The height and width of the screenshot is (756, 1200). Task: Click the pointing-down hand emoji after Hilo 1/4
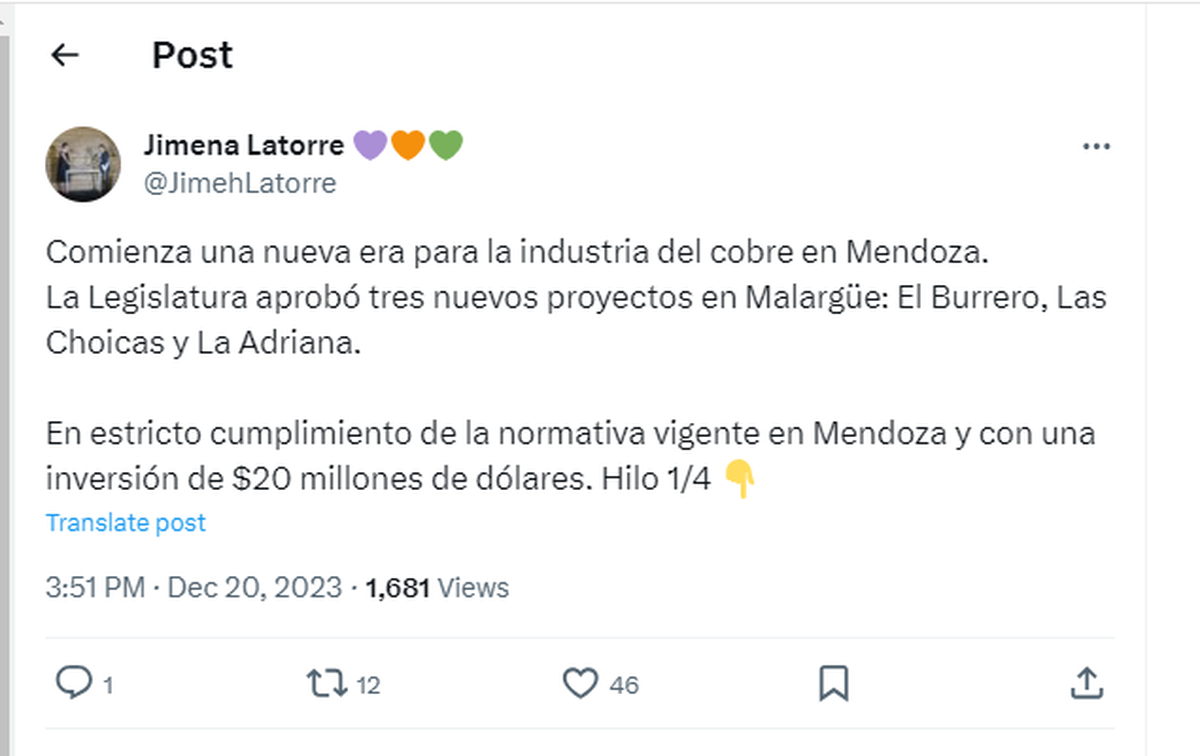pyautogui.click(x=739, y=479)
